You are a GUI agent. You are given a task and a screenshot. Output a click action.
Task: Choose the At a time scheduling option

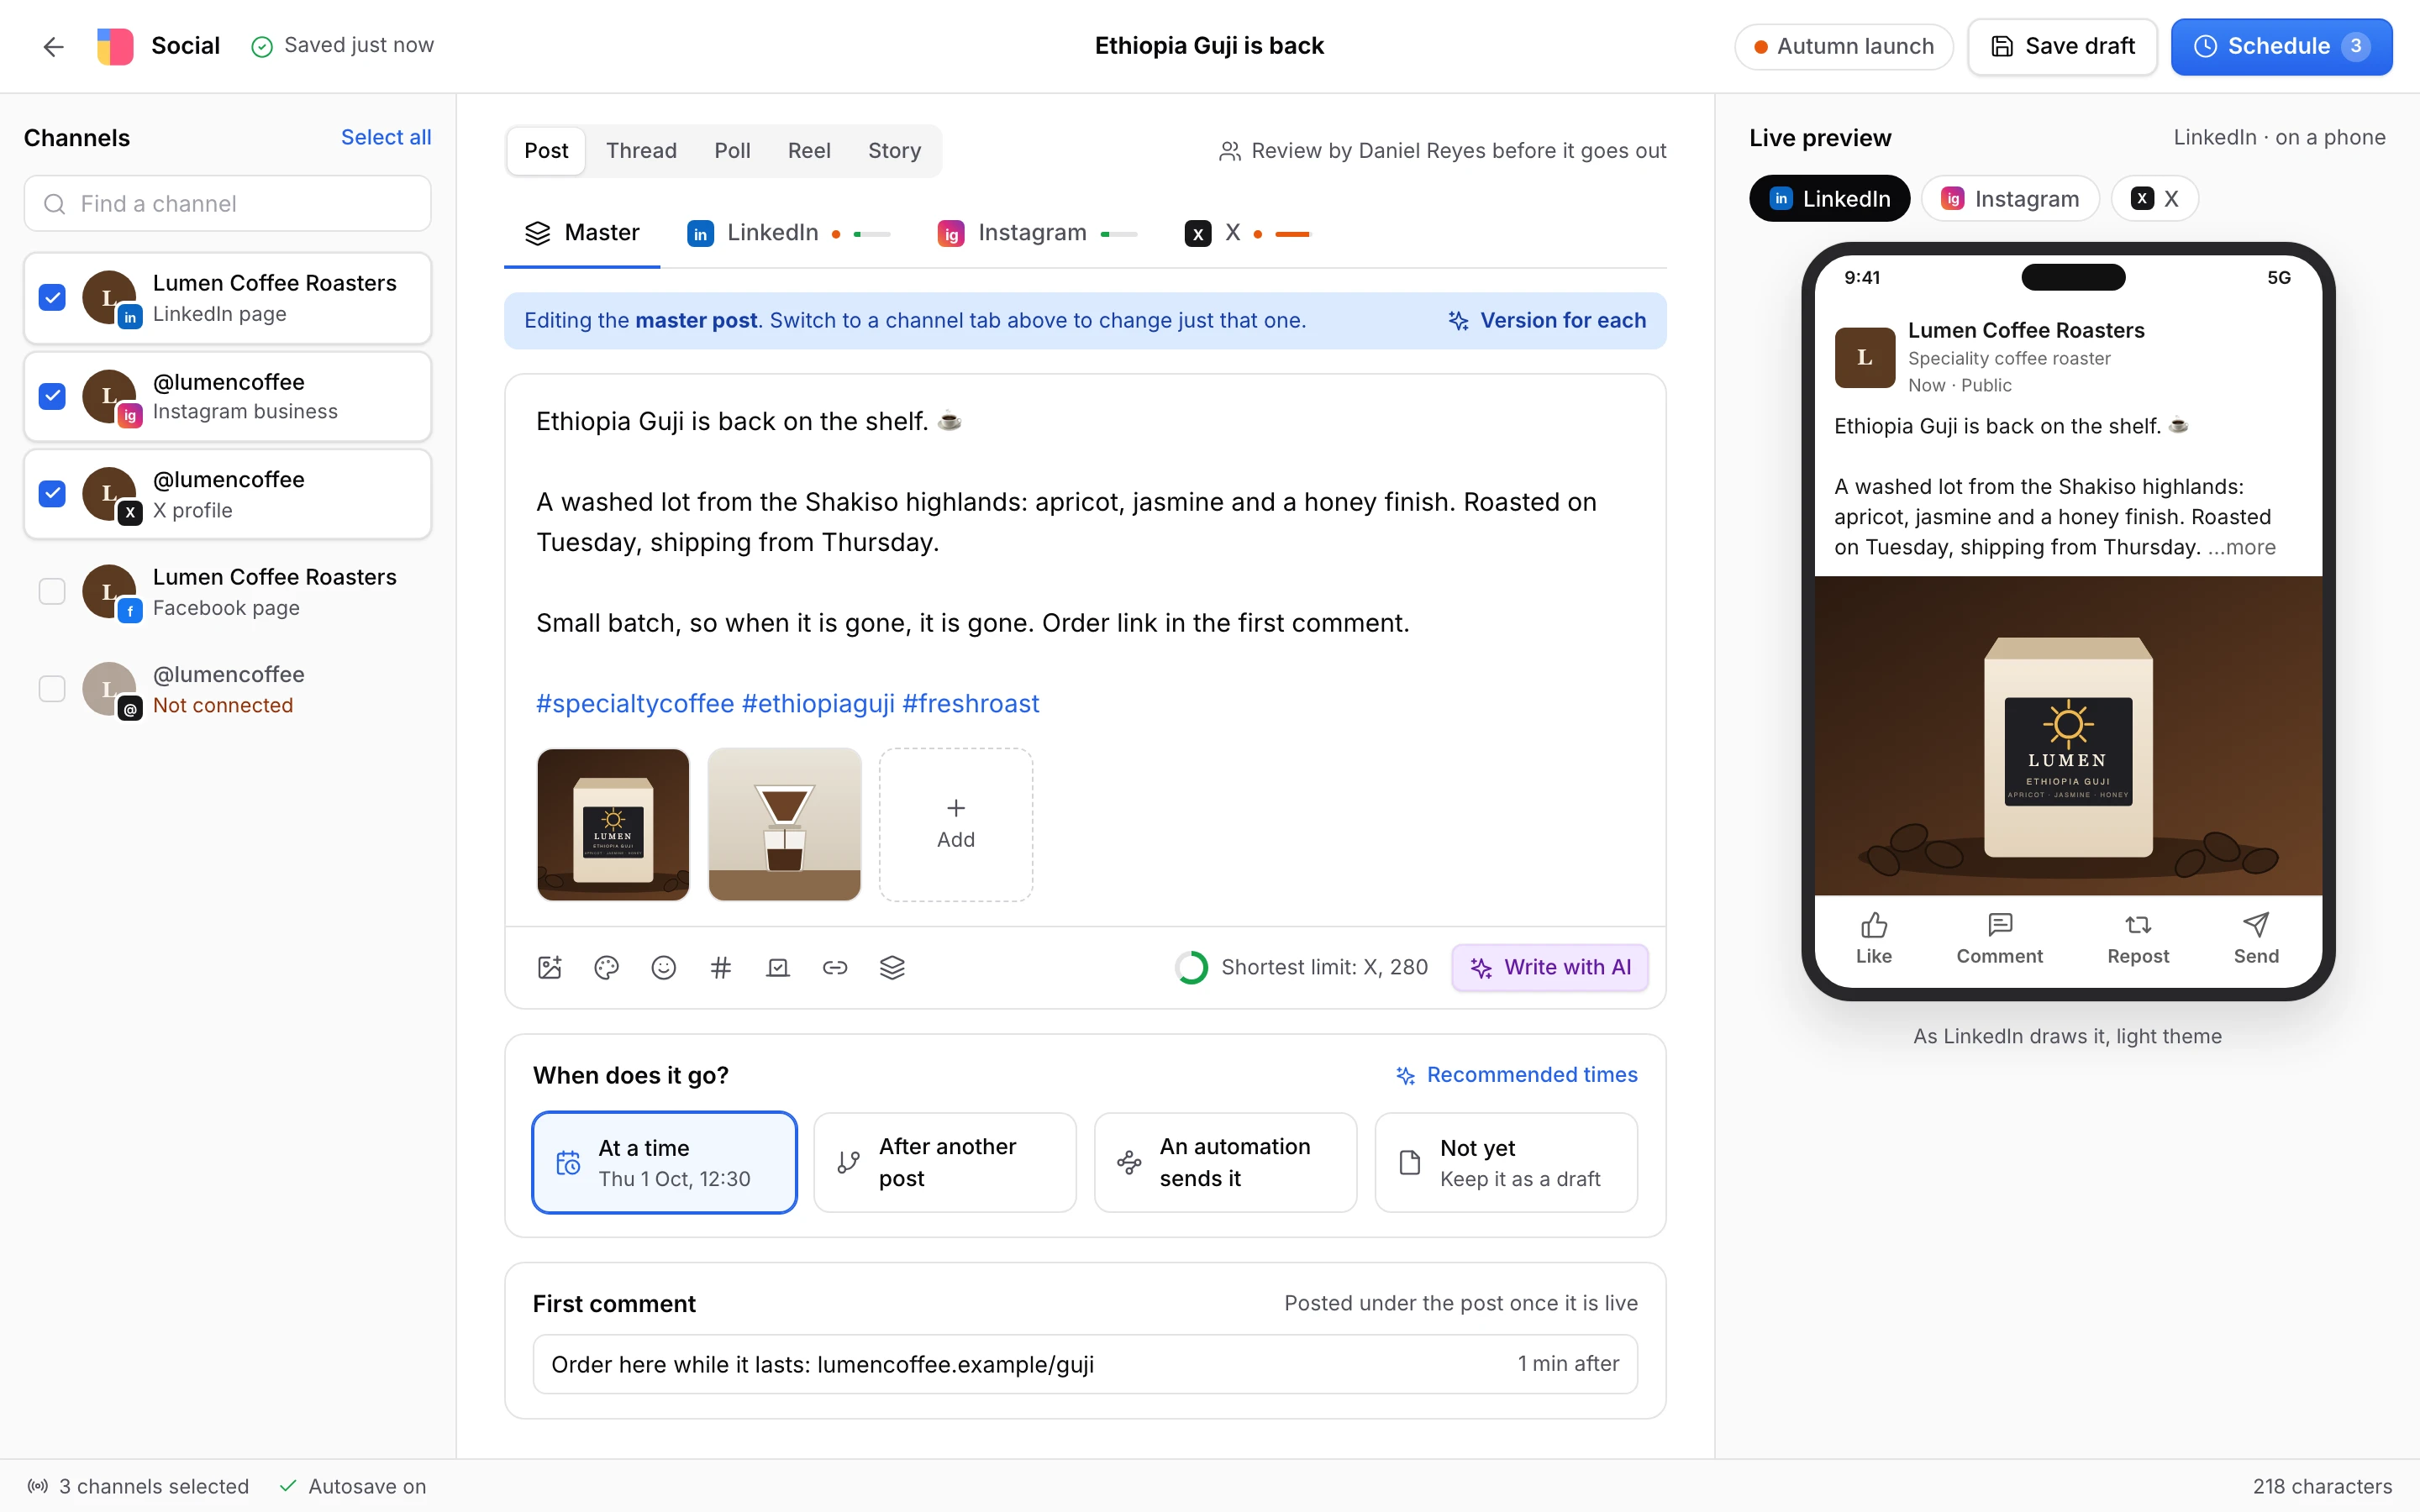[664, 1162]
